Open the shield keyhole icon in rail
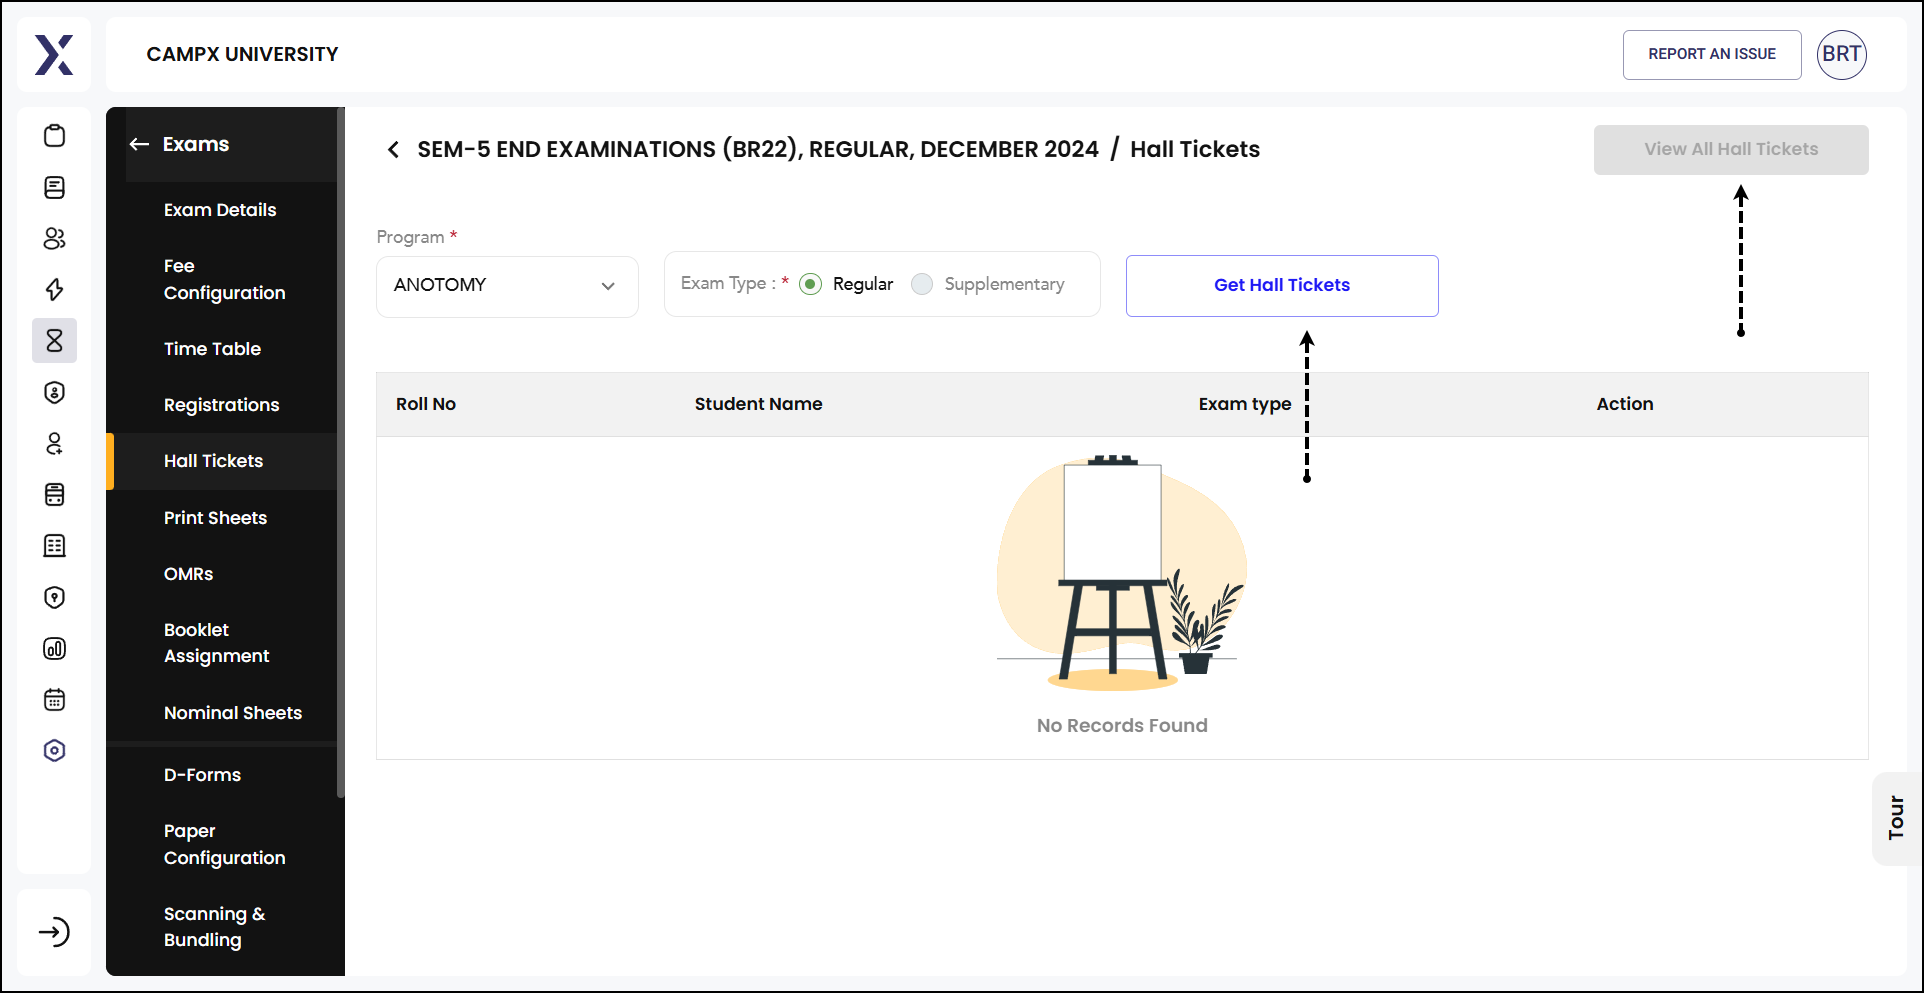This screenshot has width=1924, height=993. 55,597
